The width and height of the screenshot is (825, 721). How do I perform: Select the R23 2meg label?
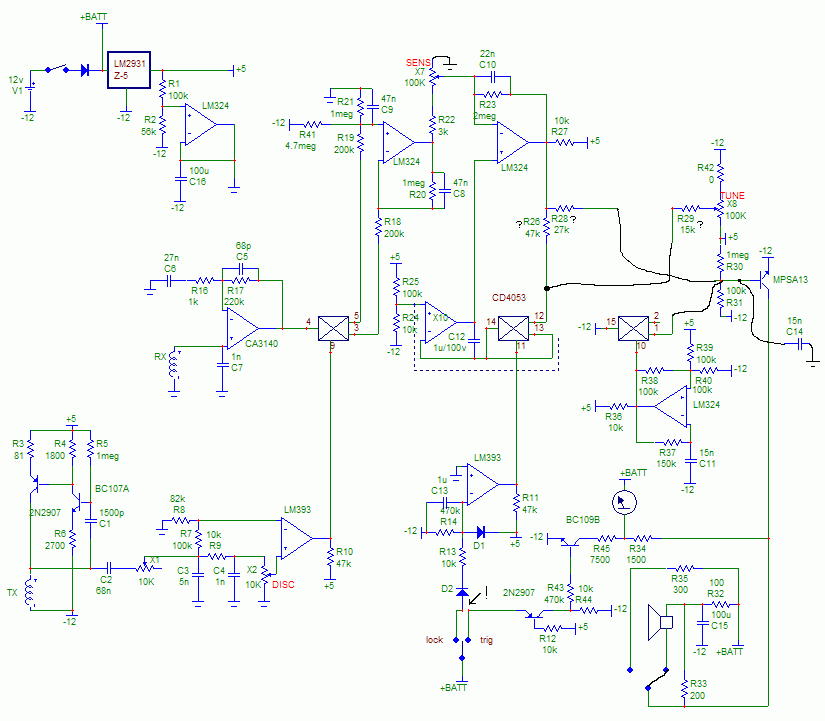pos(485,110)
